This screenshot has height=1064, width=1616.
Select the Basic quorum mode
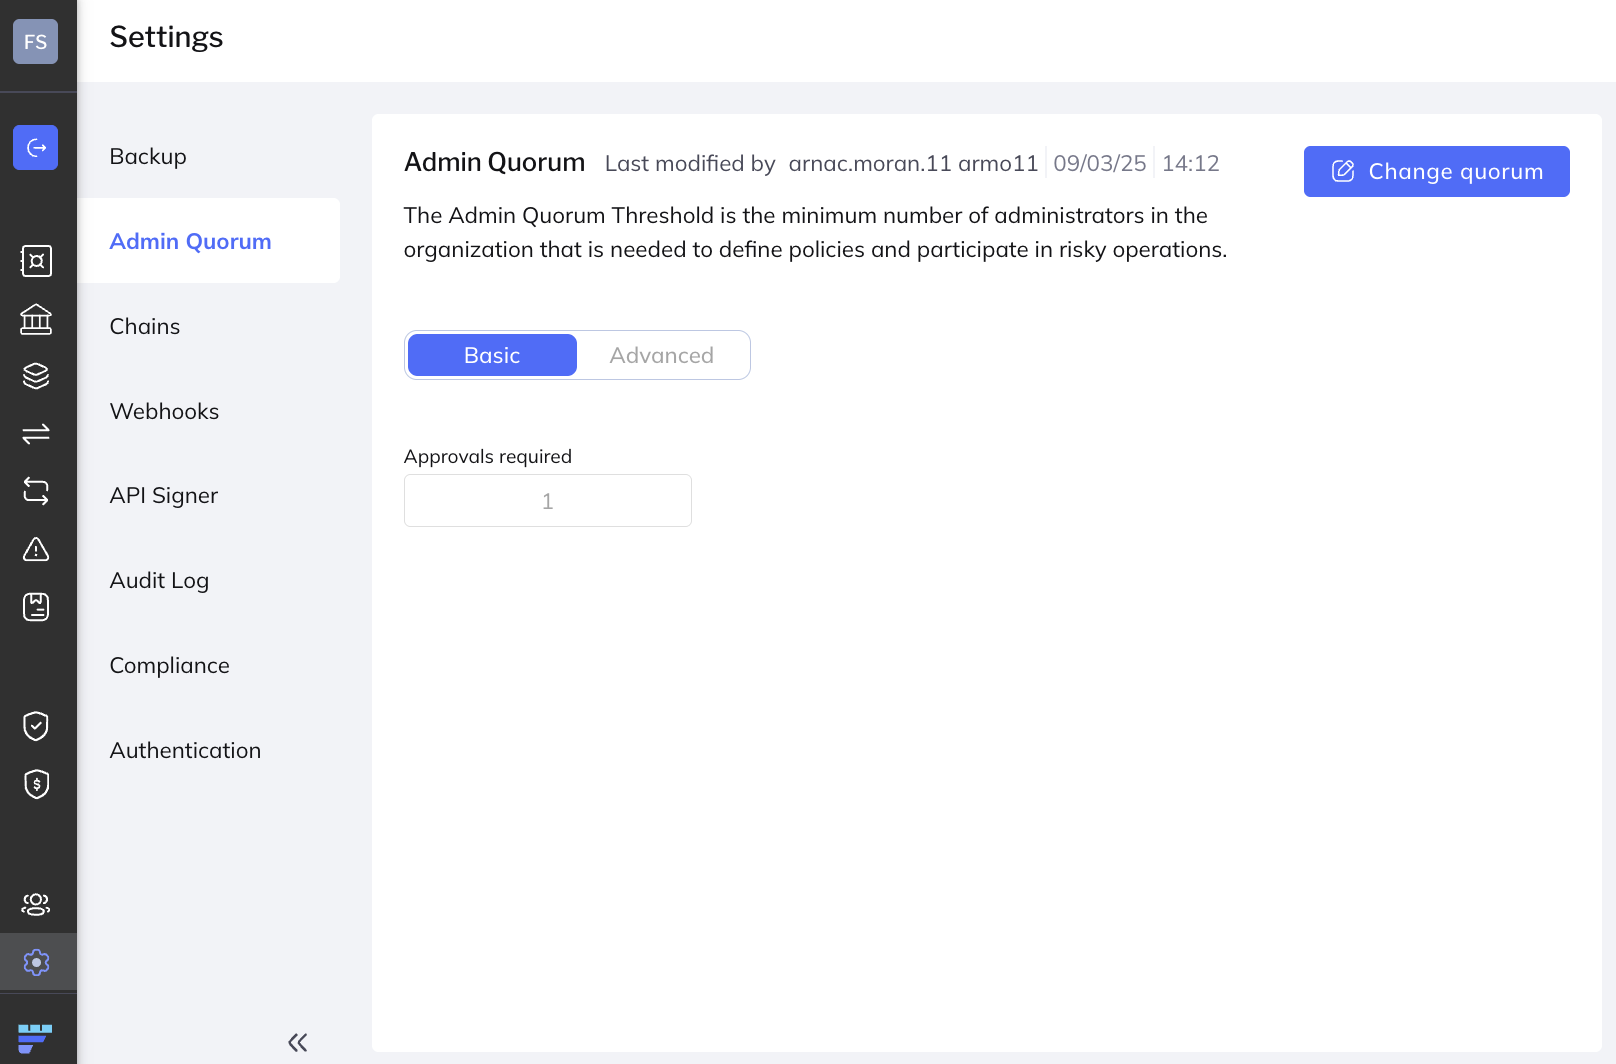point(492,355)
